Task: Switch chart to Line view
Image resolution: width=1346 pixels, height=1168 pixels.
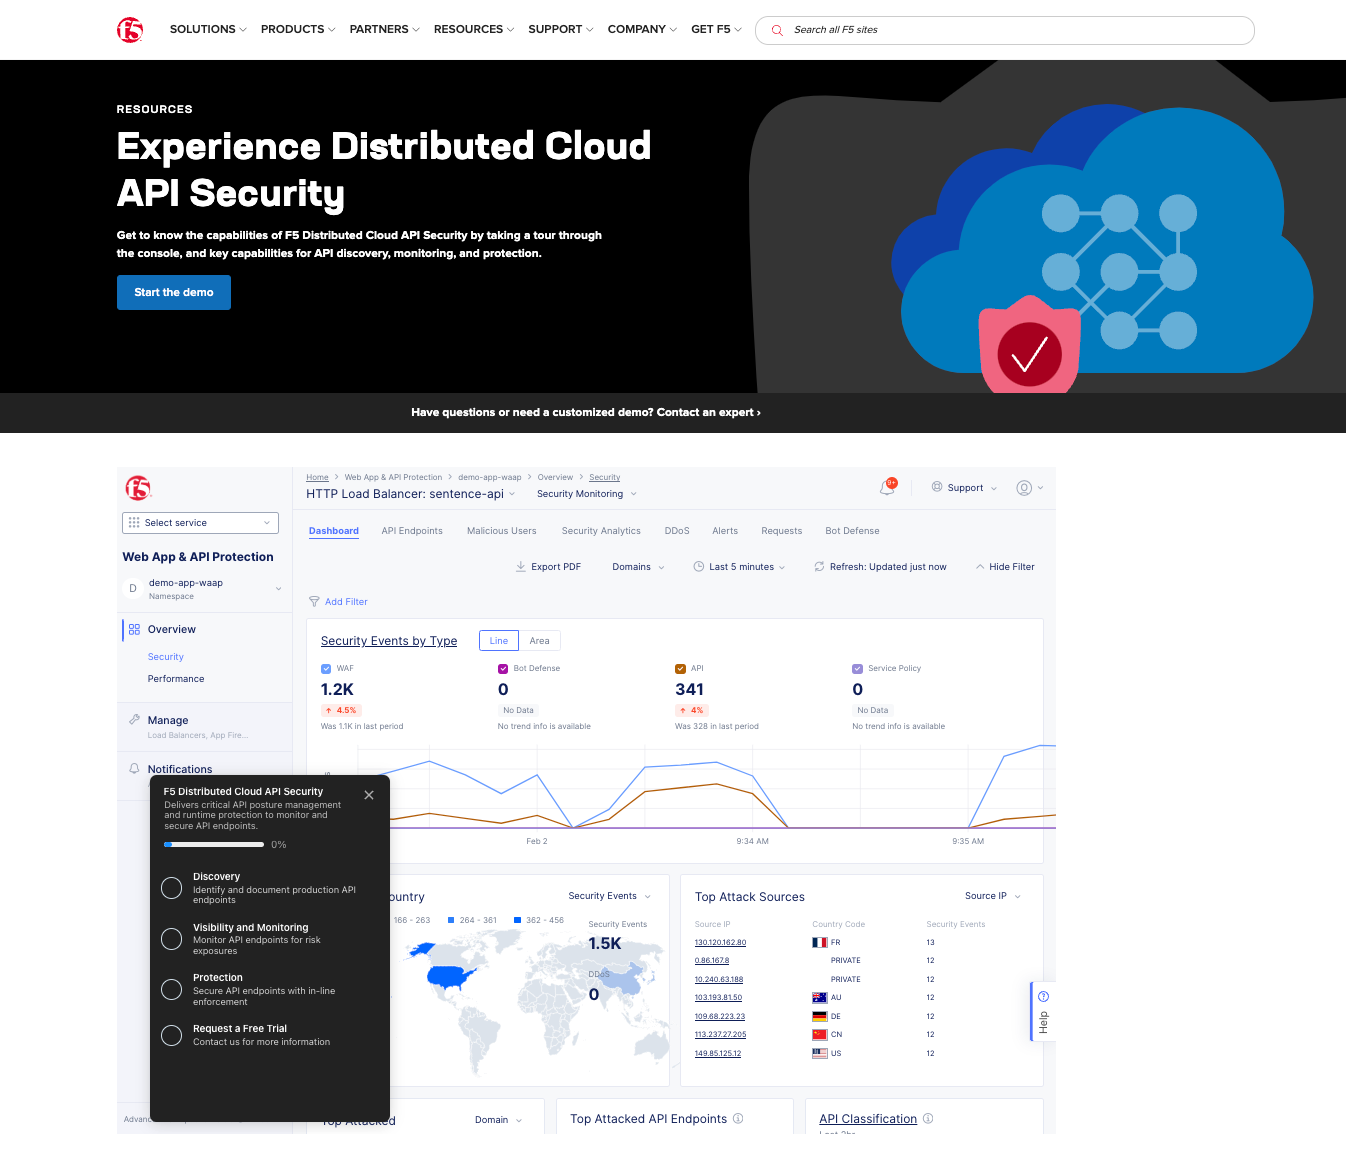Action: pyautogui.click(x=499, y=641)
